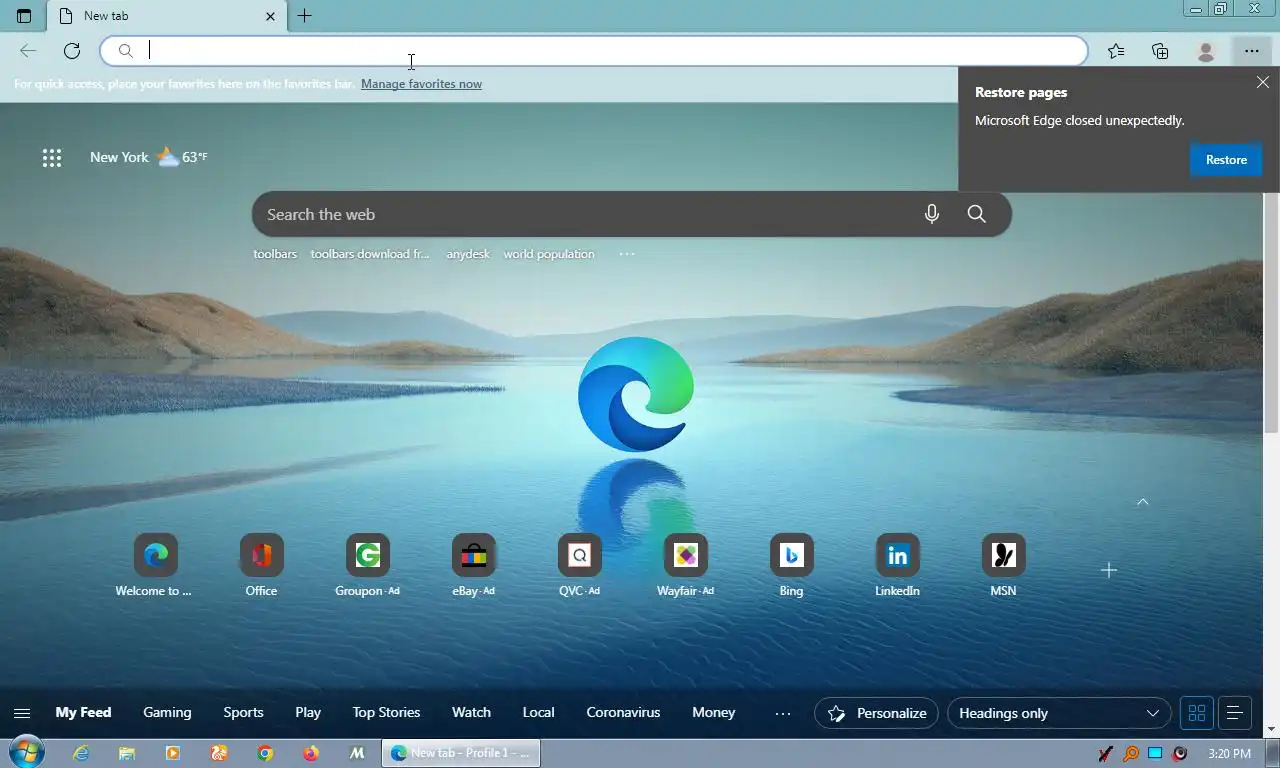Go back with the back arrow
The height and width of the screenshot is (768, 1280).
click(x=28, y=51)
